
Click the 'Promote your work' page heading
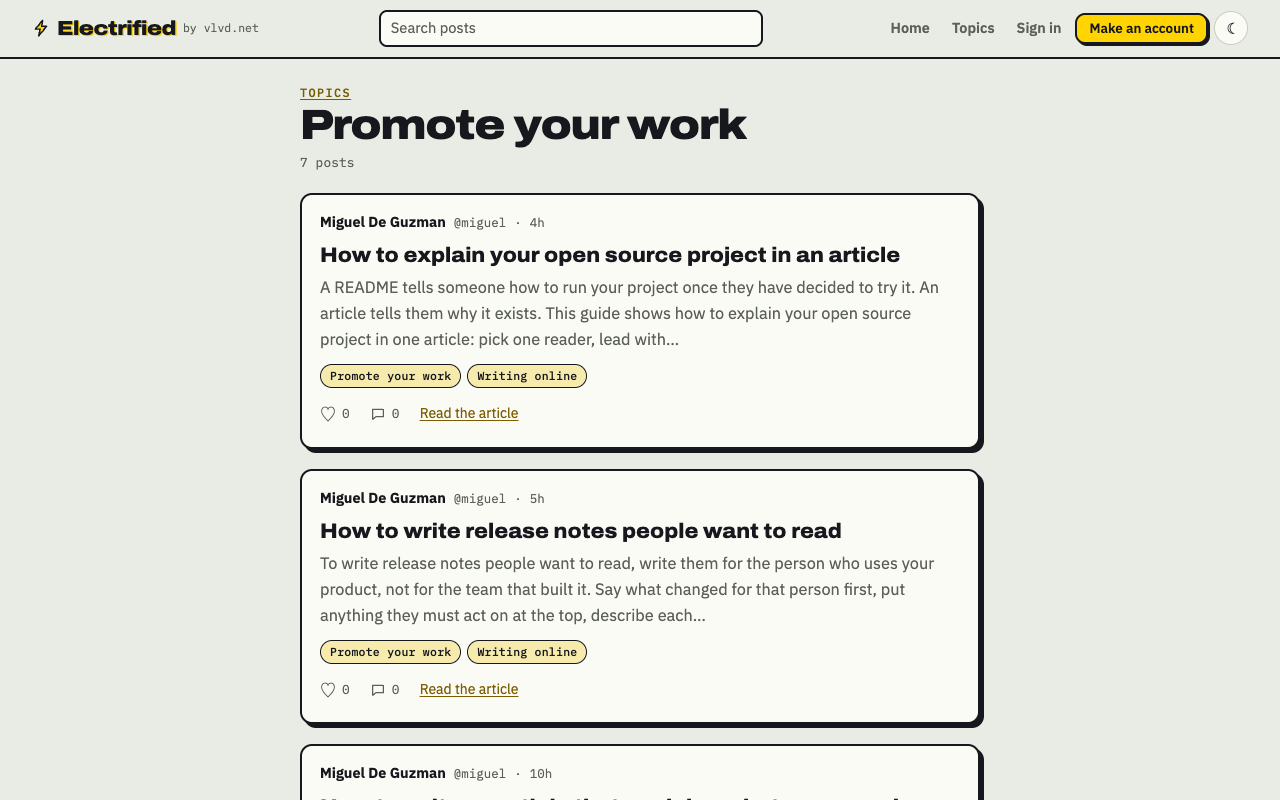(523, 125)
